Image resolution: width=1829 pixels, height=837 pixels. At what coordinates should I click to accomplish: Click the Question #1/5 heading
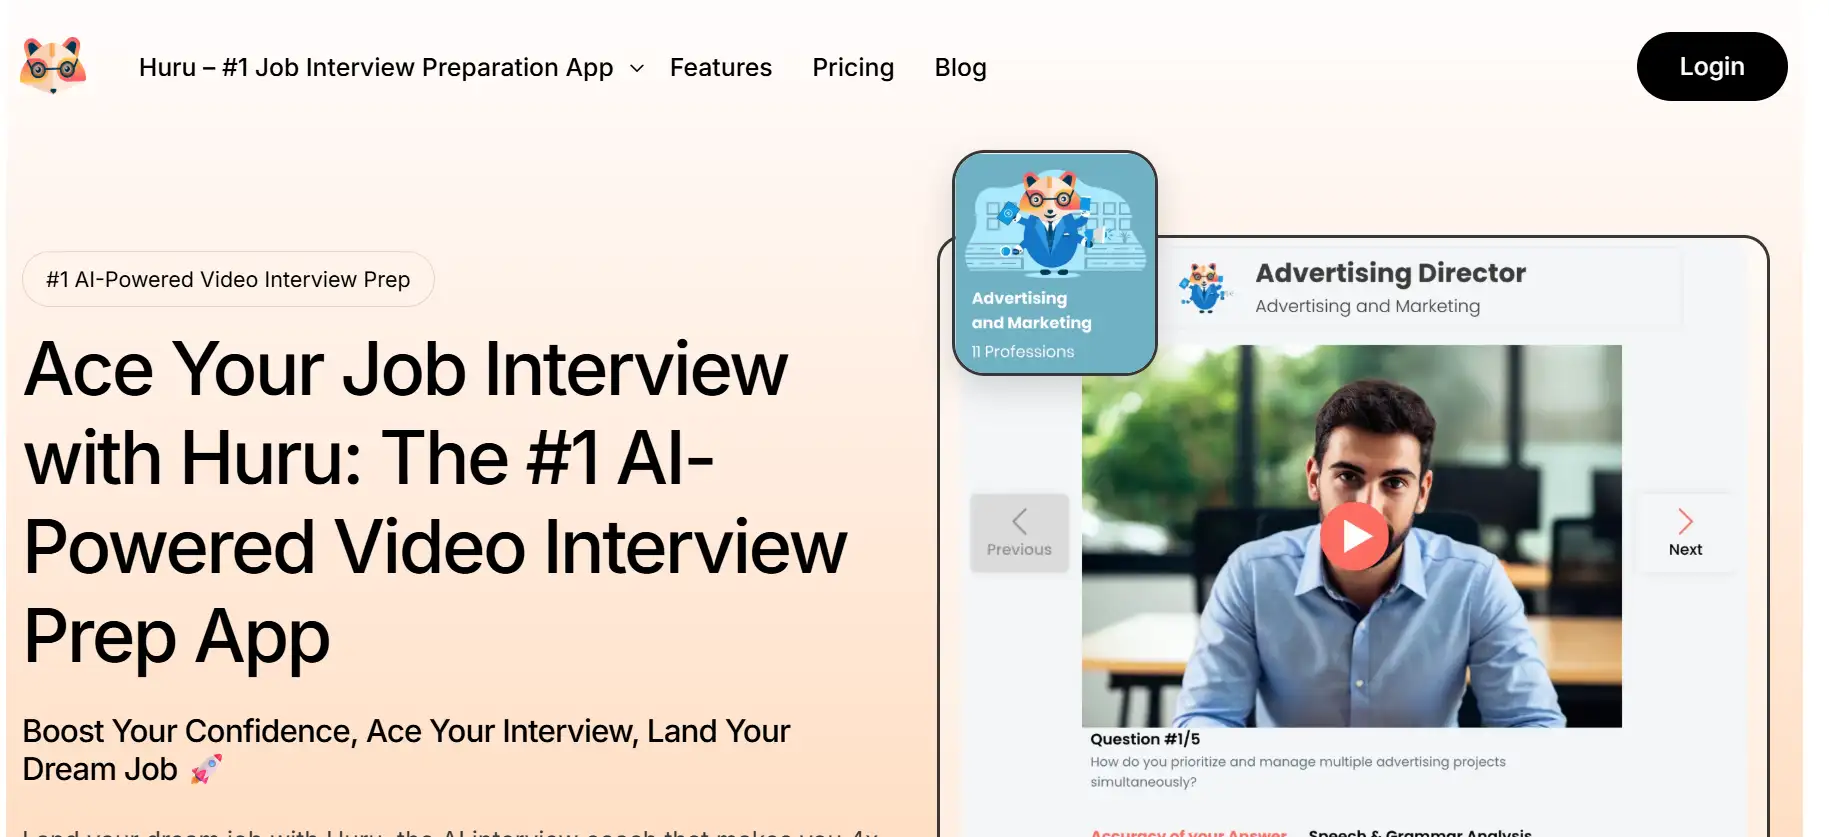(x=1144, y=739)
